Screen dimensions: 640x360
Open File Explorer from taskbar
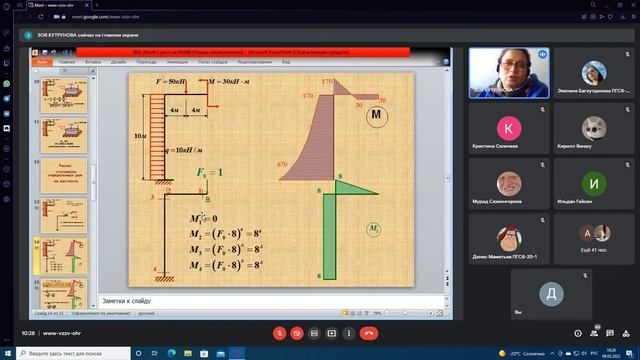(x=188, y=353)
